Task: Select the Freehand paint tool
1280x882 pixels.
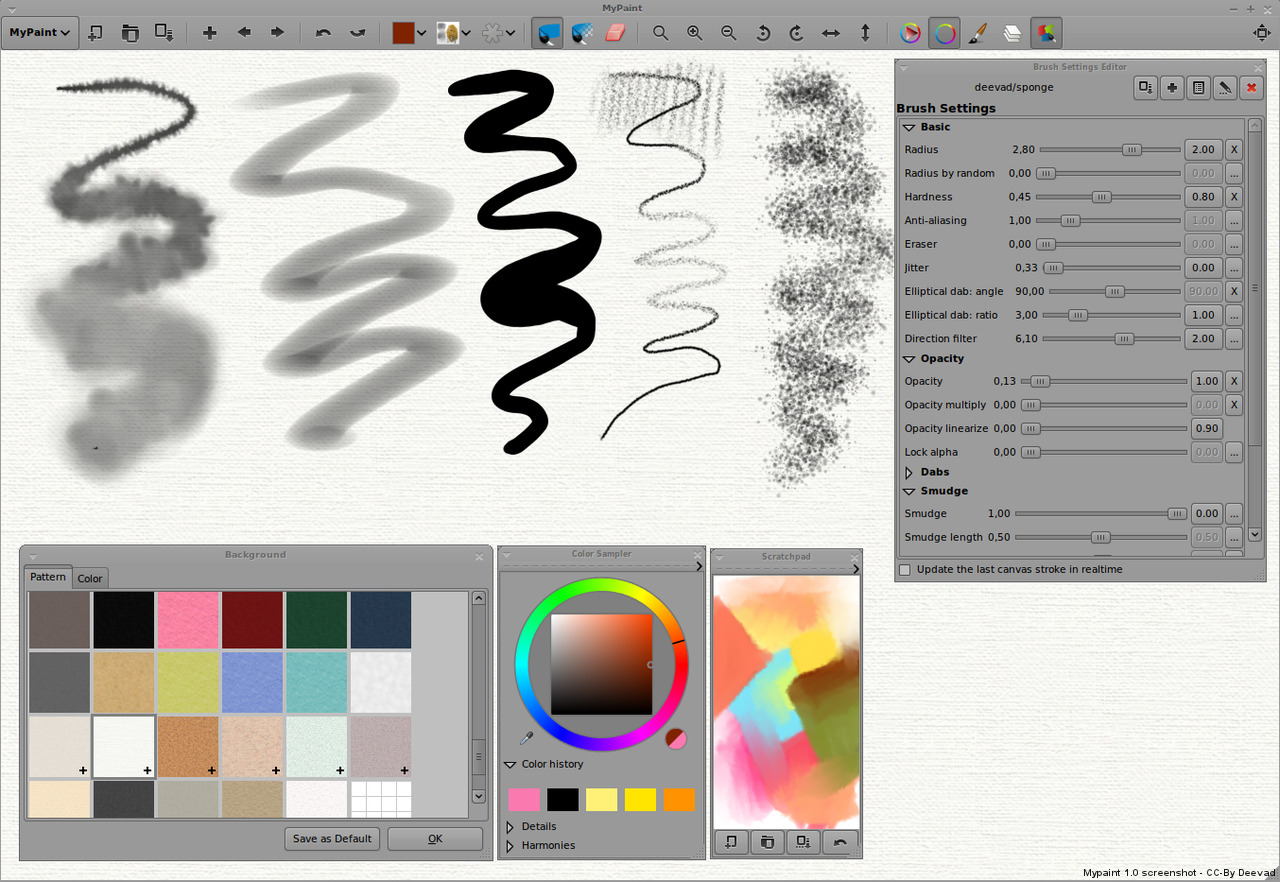Action: pyautogui.click(x=547, y=33)
